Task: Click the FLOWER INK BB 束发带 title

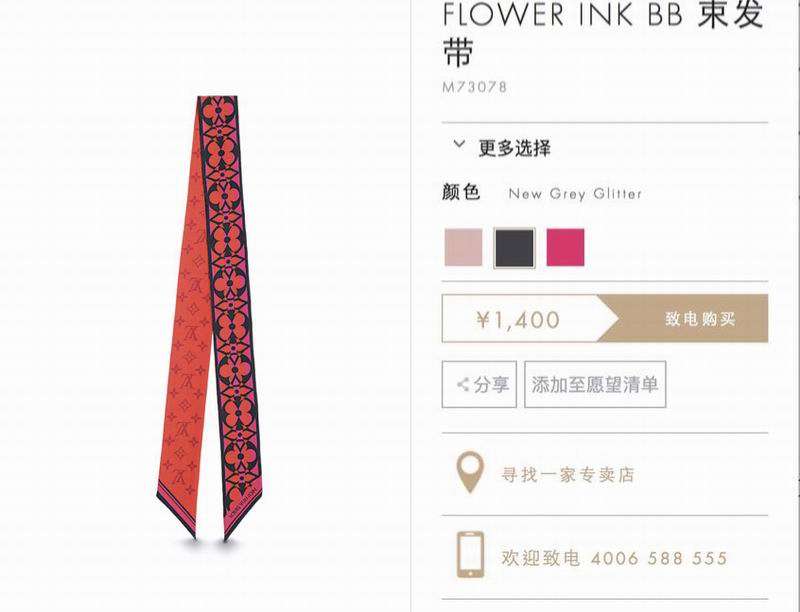Action: click(x=604, y=32)
